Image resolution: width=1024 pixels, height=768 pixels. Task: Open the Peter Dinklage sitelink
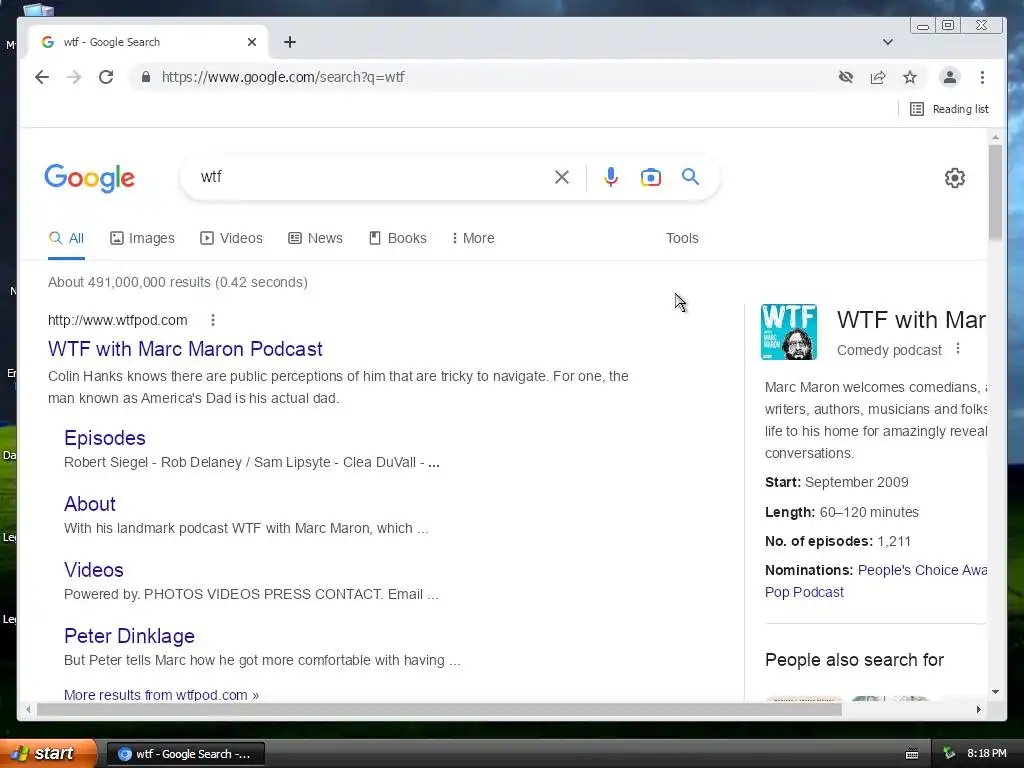tap(129, 636)
